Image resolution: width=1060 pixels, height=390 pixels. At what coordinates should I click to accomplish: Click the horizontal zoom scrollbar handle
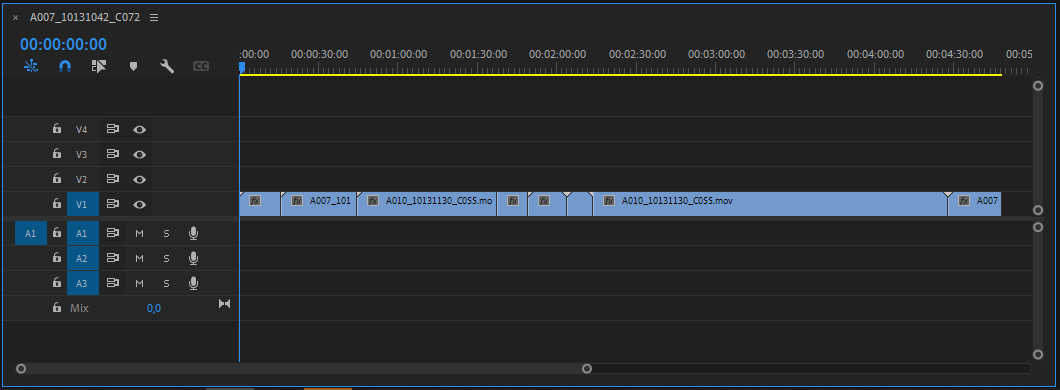pyautogui.click(x=304, y=368)
